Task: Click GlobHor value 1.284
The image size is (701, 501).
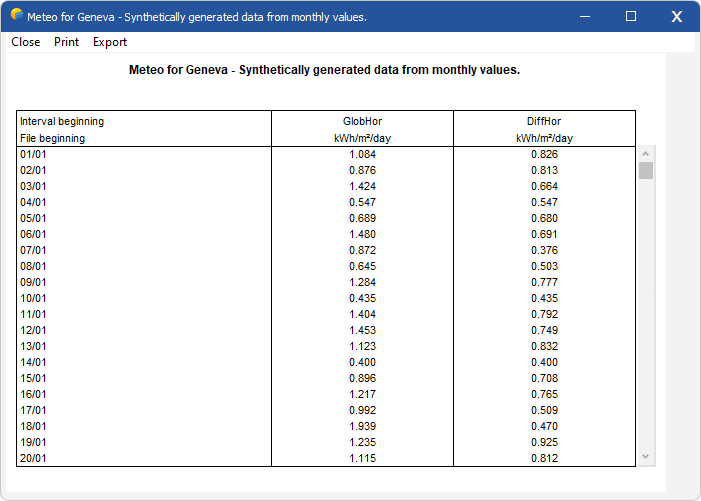Action: (362, 282)
